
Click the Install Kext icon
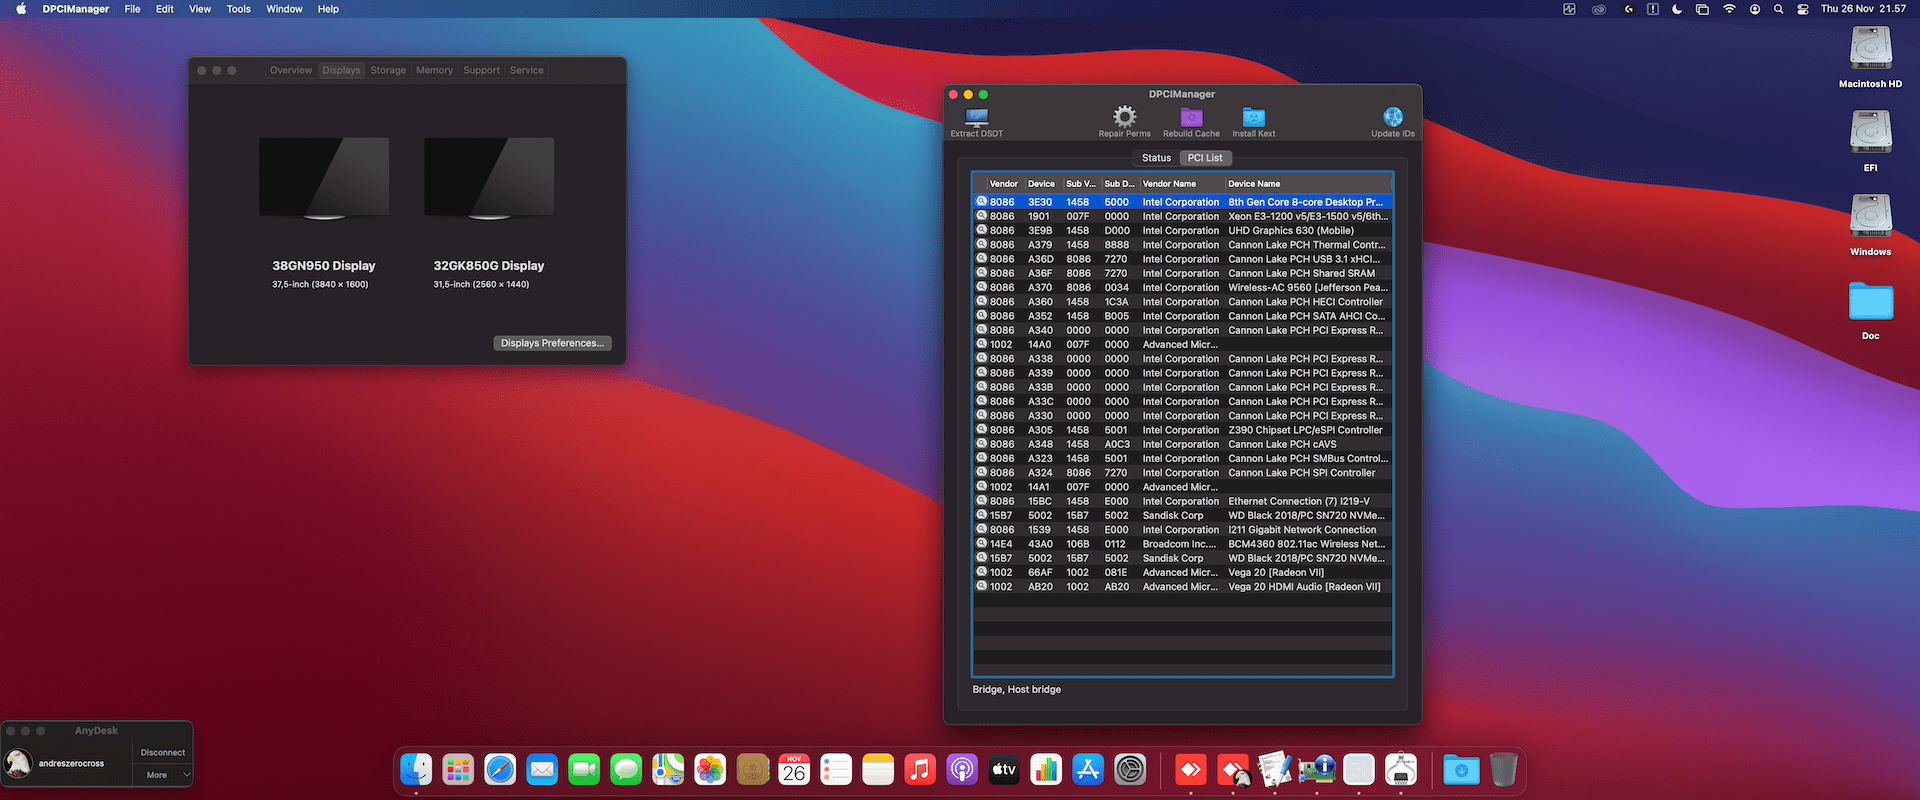point(1253,118)
